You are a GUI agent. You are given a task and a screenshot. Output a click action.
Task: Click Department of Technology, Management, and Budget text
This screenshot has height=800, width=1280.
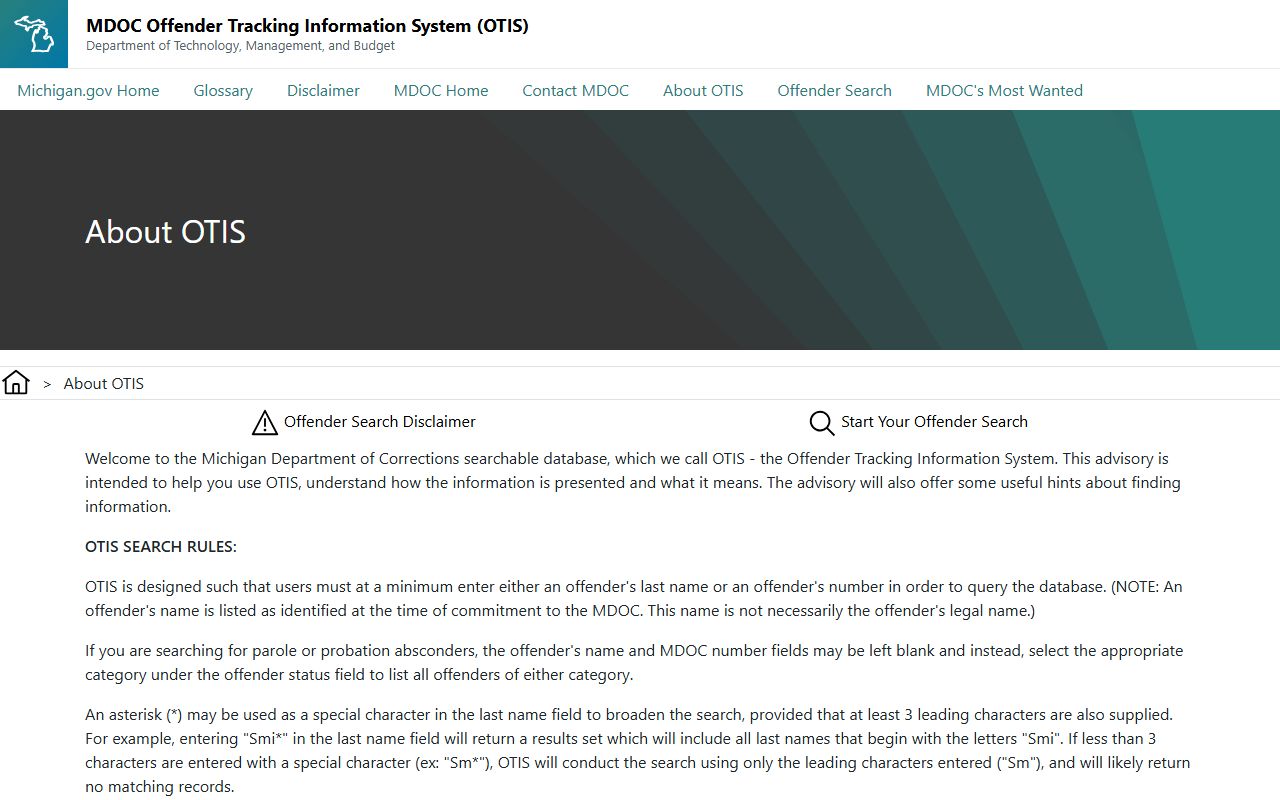(x=240, y=46)
